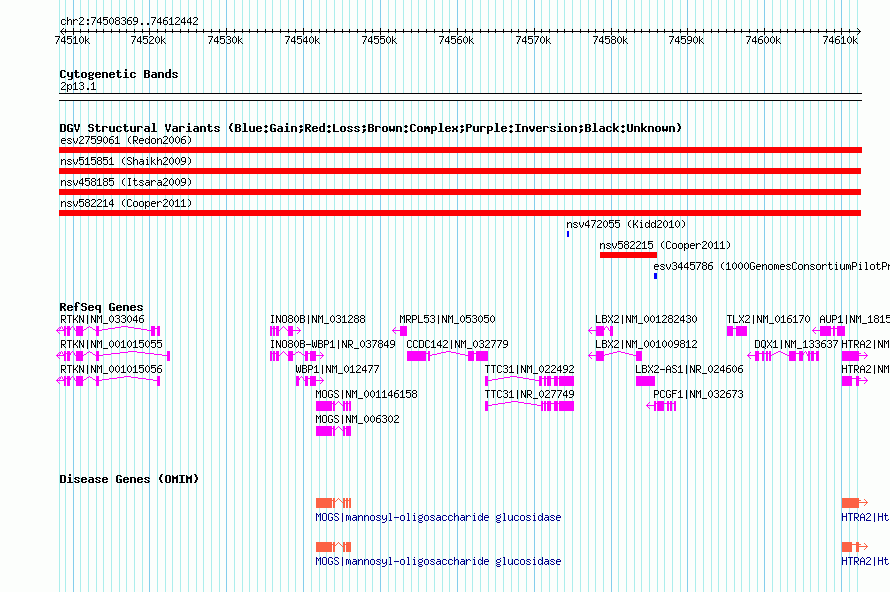The width and height of the screenshot is (890, 592).
Task: Click the 74560k ruler tick label
Action: click(x=456, y=40)
